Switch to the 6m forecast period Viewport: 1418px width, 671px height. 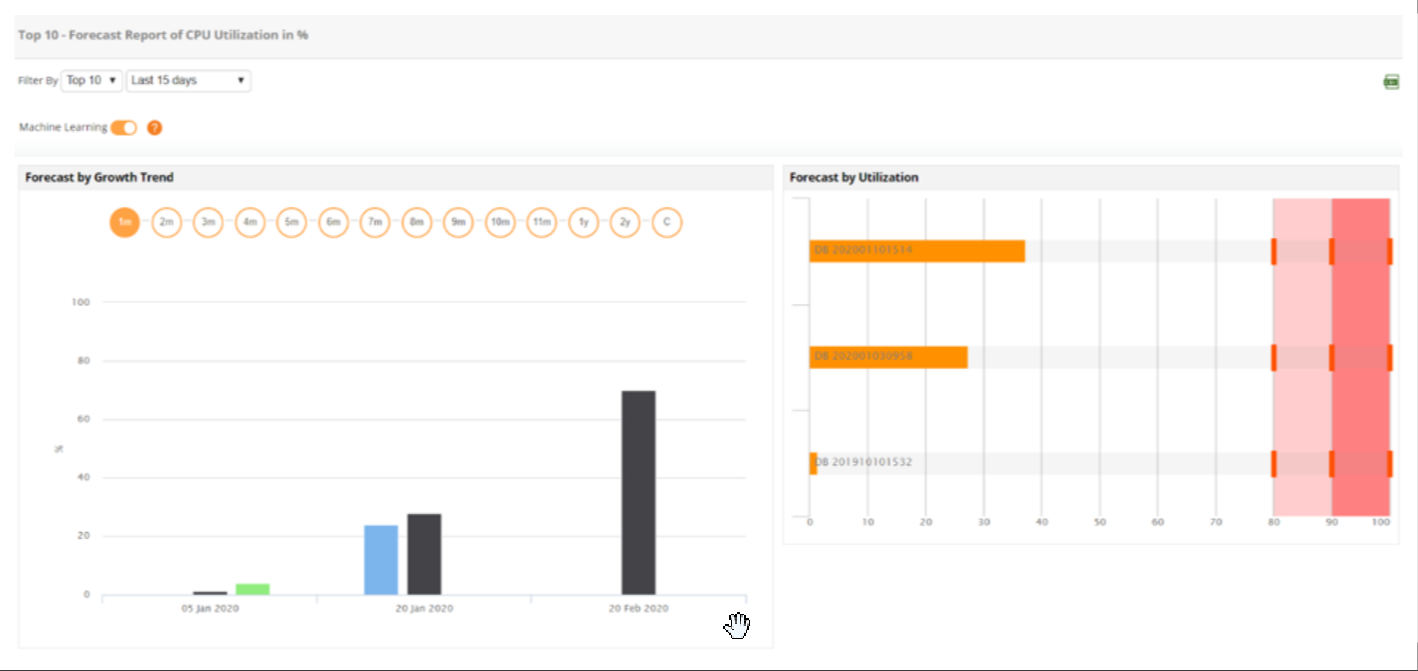click(x=333, y=222)
